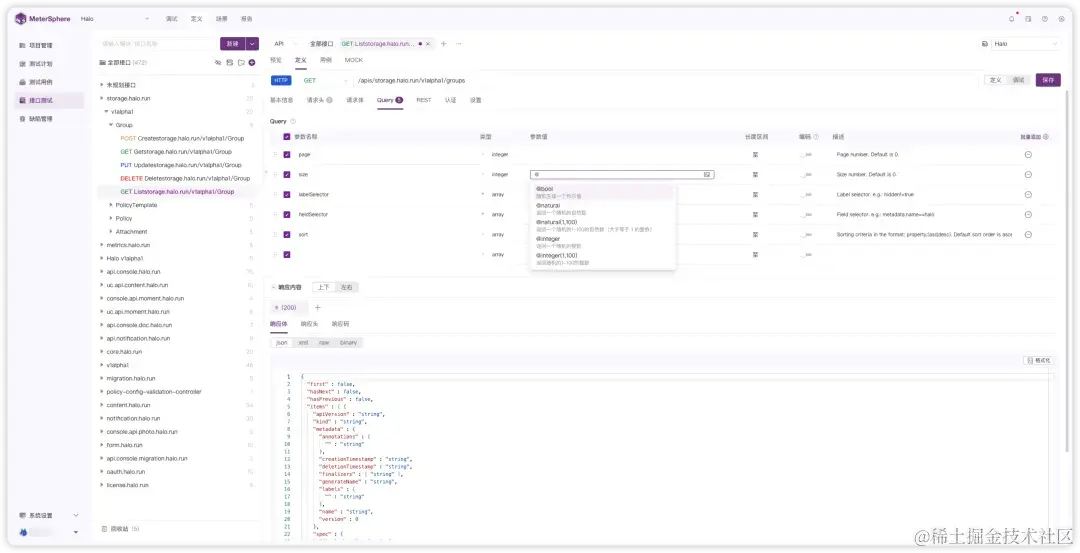
Task: Collapse the v1alpha1 node under storage.halo.run
Action: 106,112
